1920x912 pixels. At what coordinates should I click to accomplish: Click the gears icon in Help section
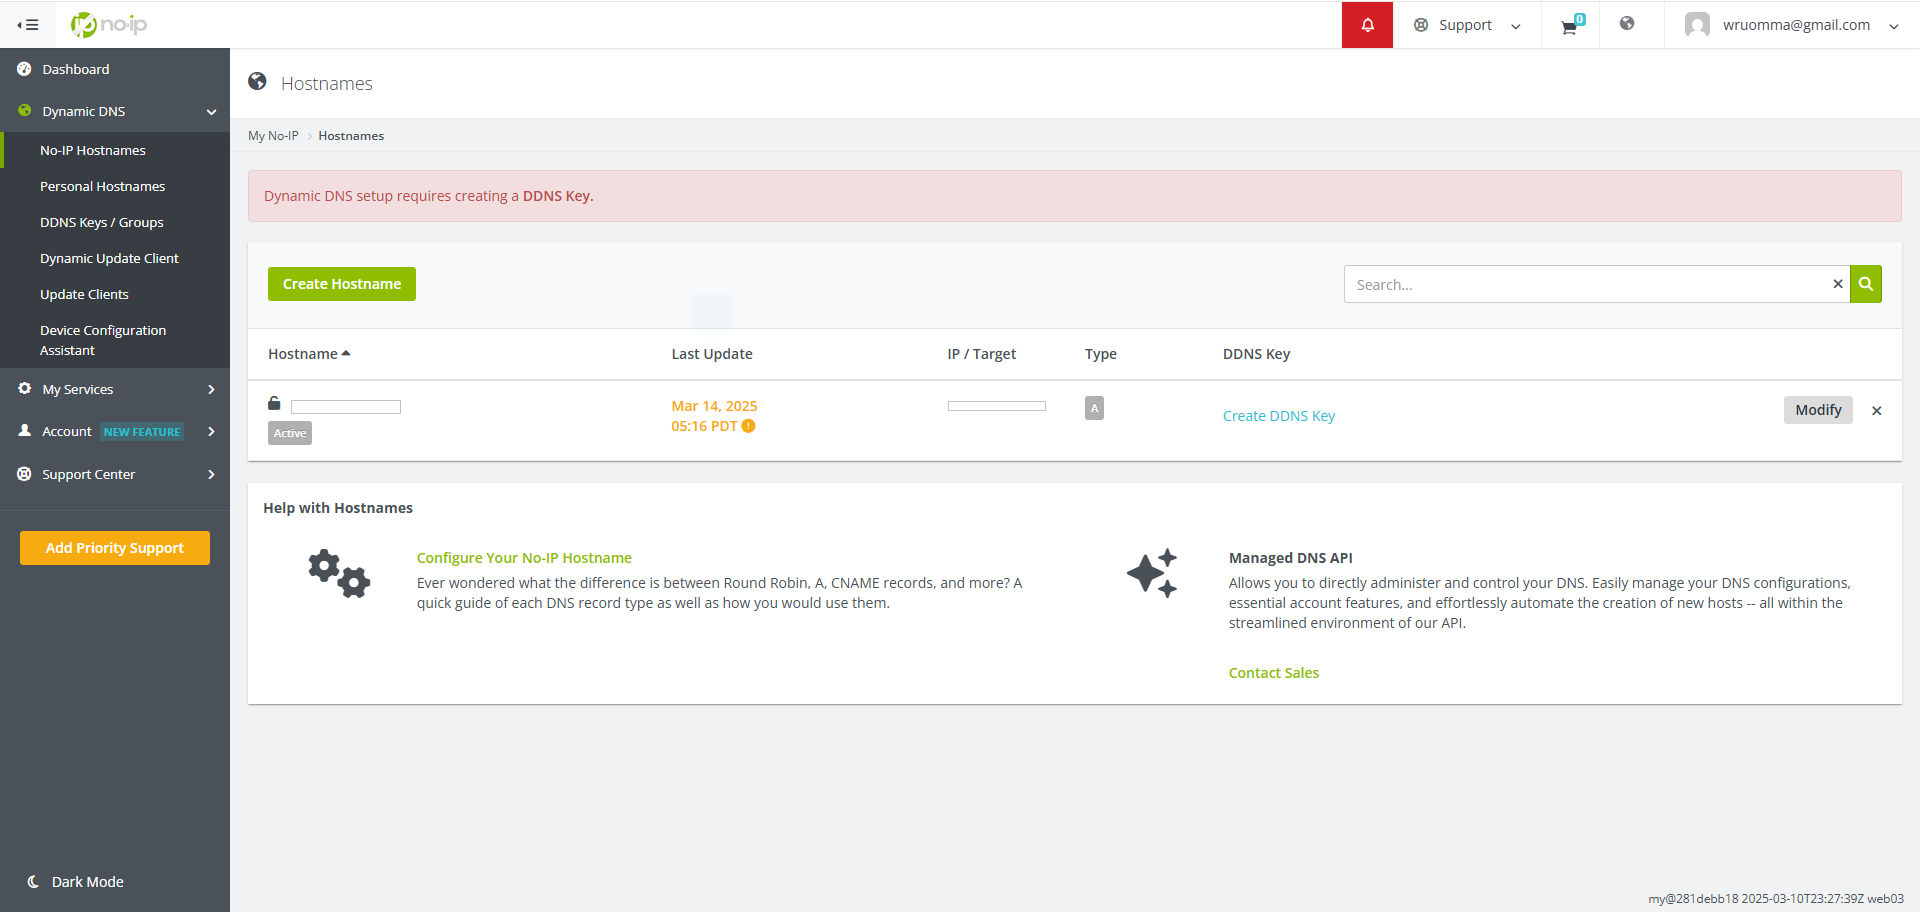point(339,574)
